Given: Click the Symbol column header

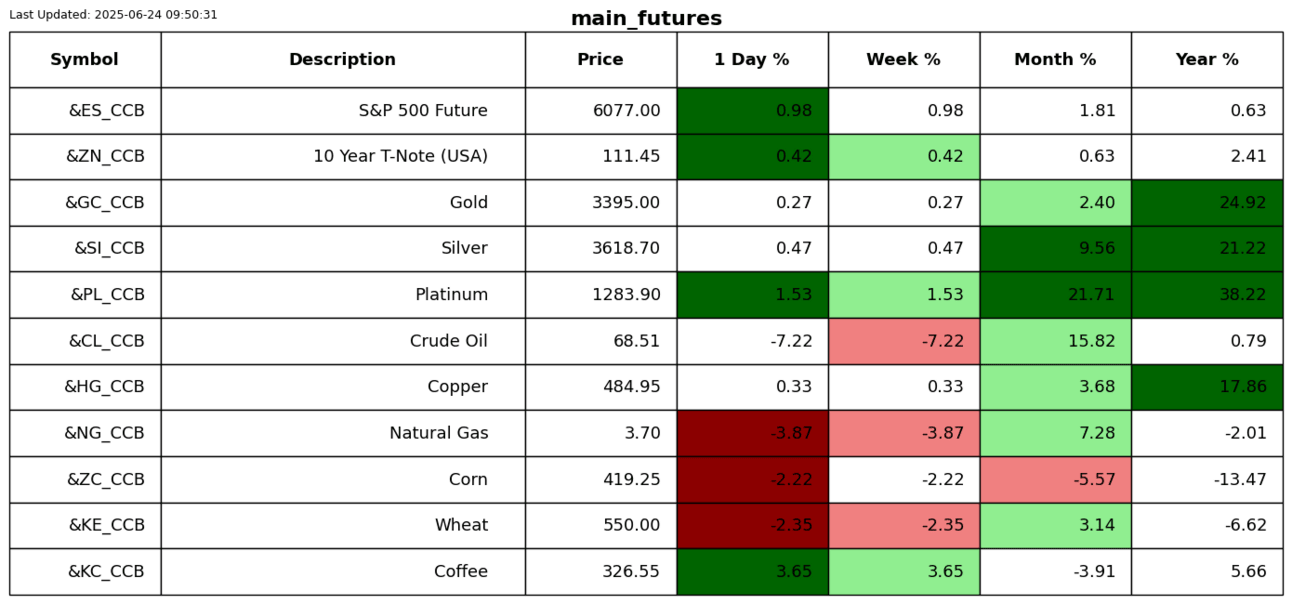Looking at the screenshot, I should pos(84,60).
